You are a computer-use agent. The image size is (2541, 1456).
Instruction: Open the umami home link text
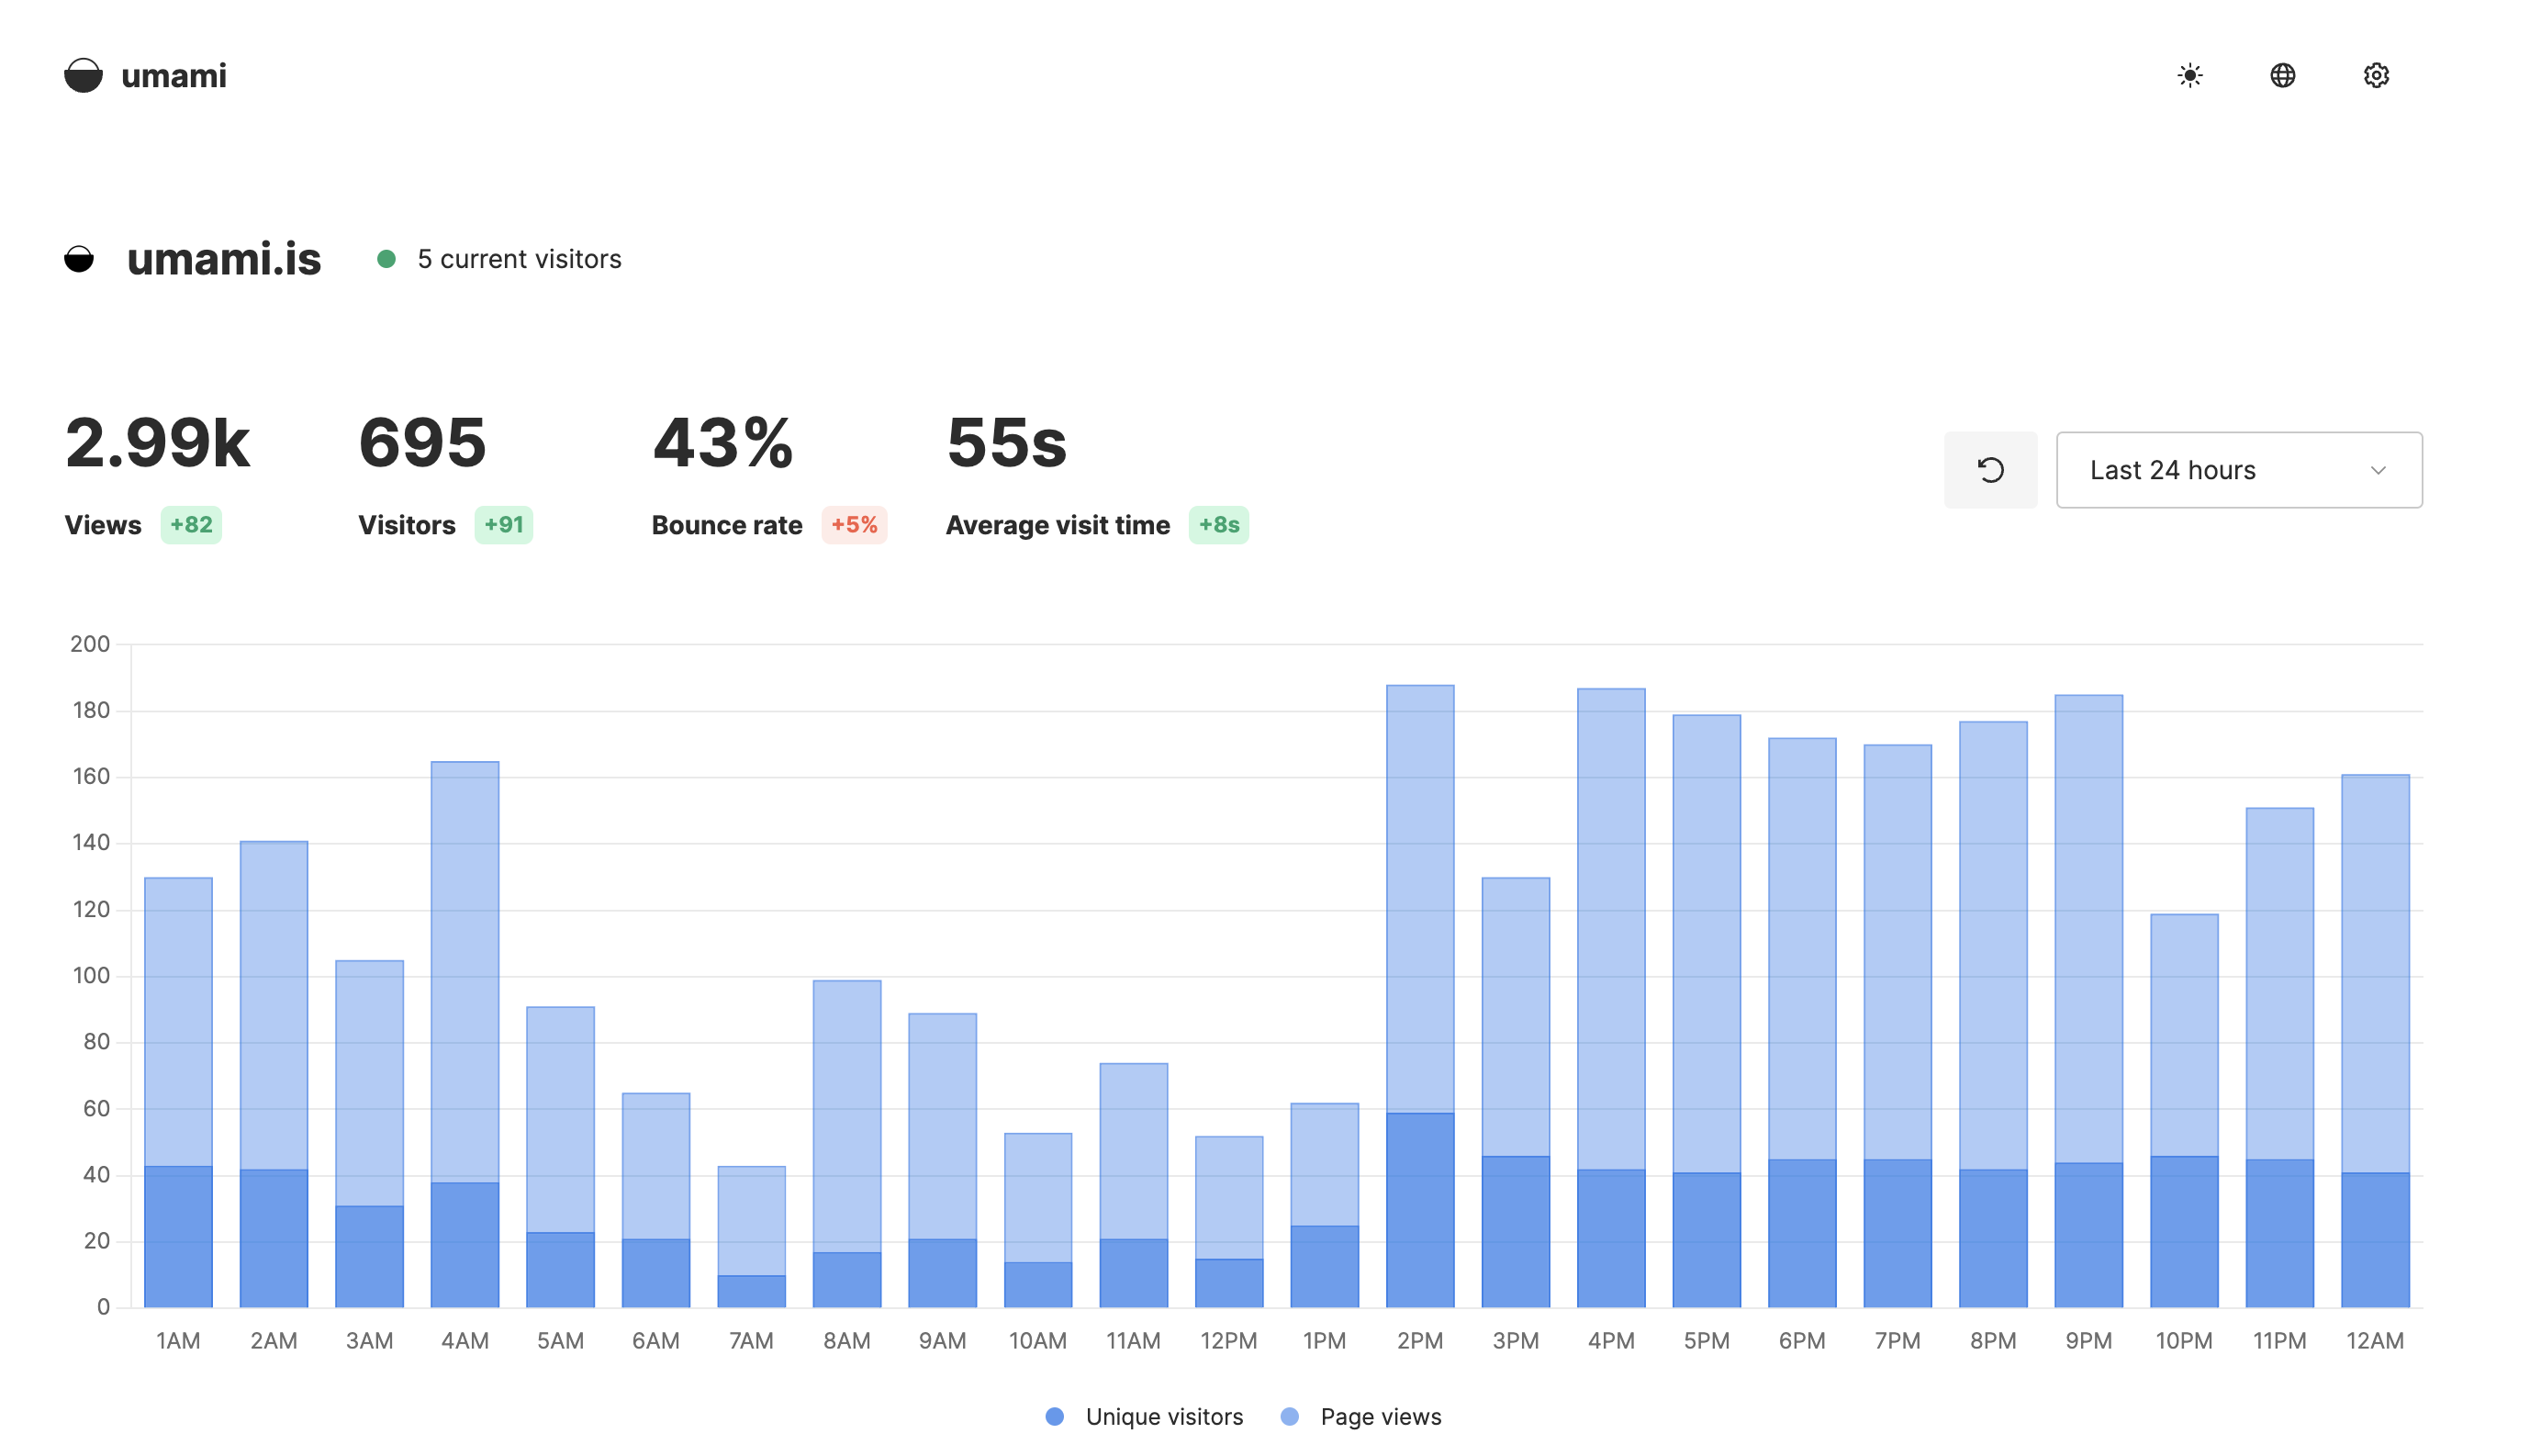pyautogui.click(x=174, y=76)
